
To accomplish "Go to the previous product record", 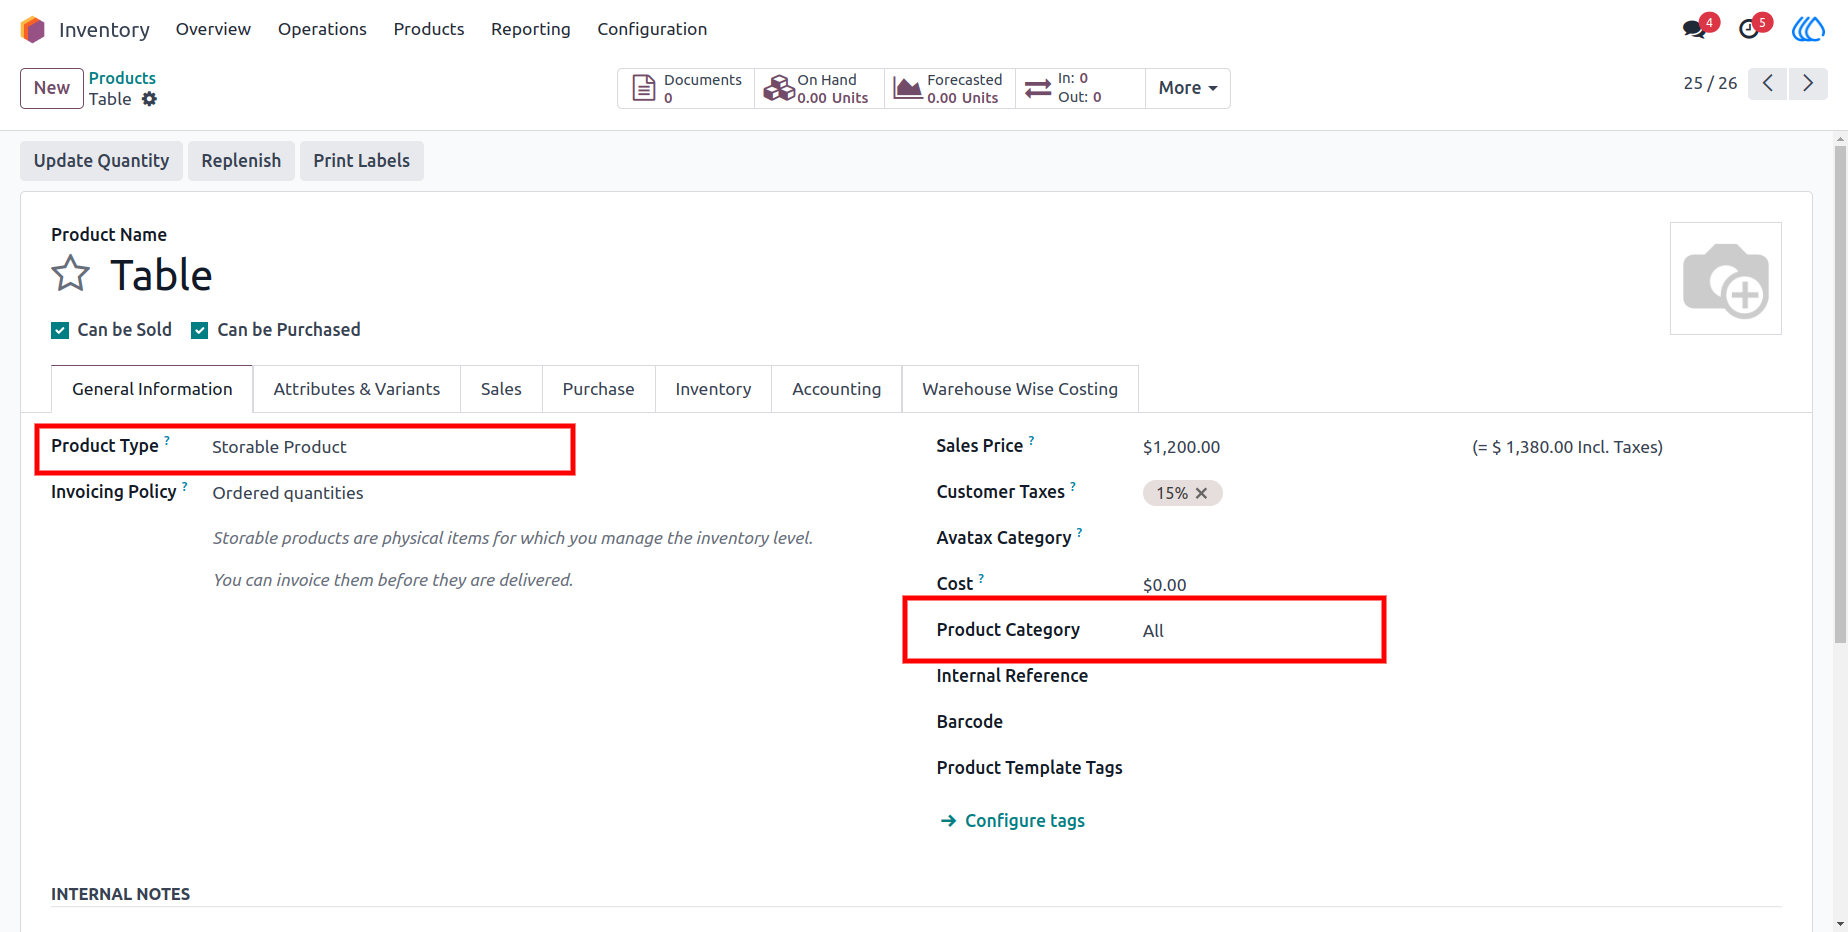I will 1768,83.
